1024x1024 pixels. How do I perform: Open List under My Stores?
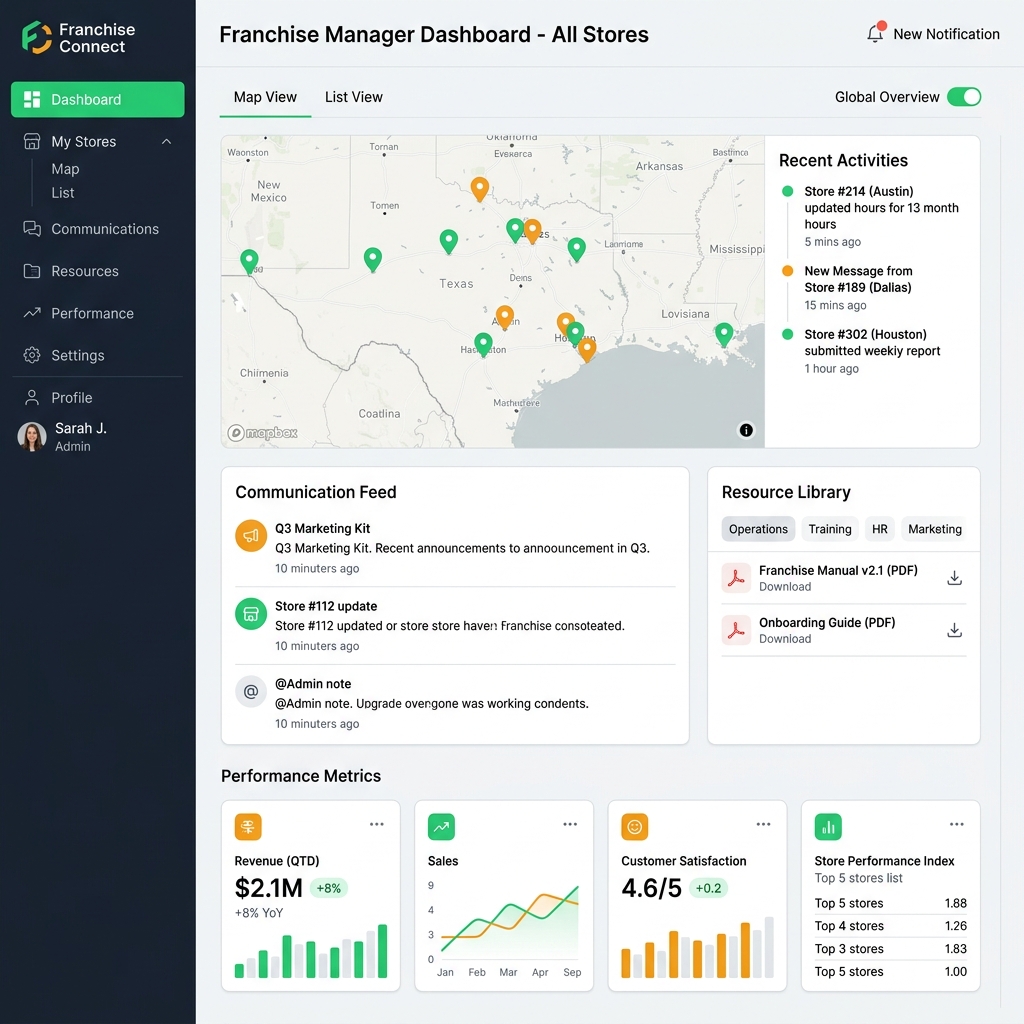point(63,193)
